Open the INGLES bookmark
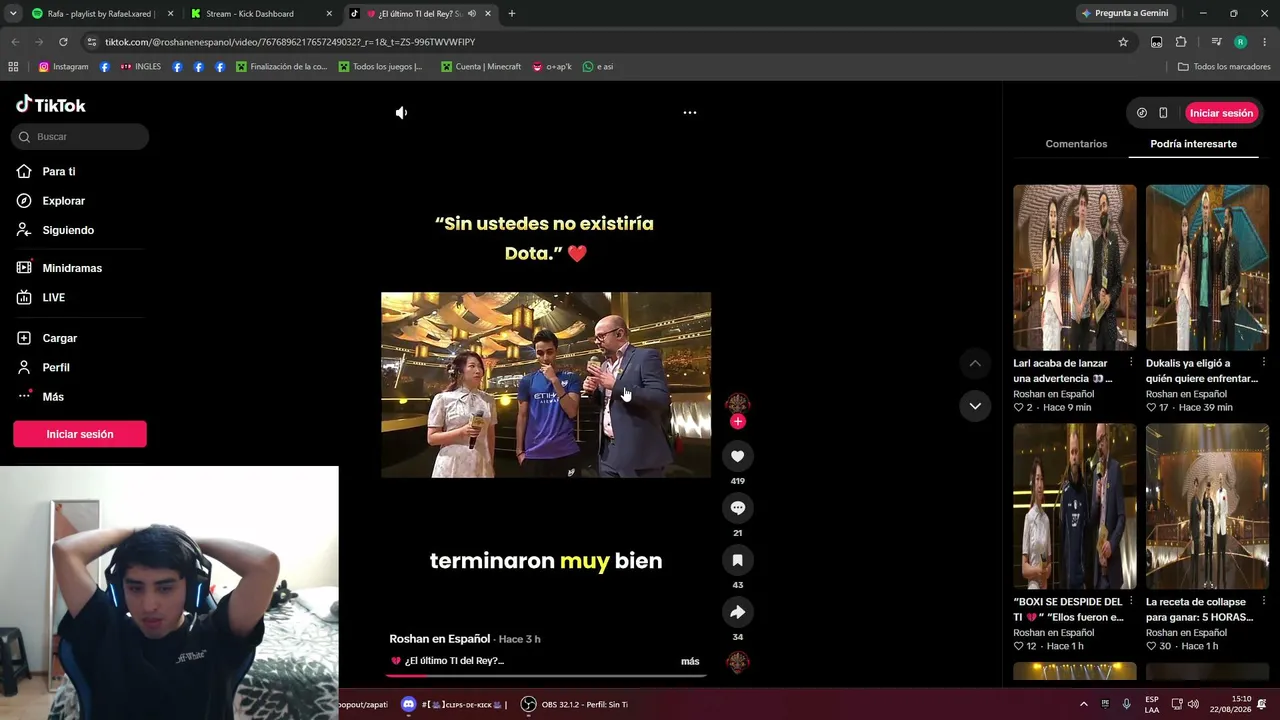 [x=140, y=67]
